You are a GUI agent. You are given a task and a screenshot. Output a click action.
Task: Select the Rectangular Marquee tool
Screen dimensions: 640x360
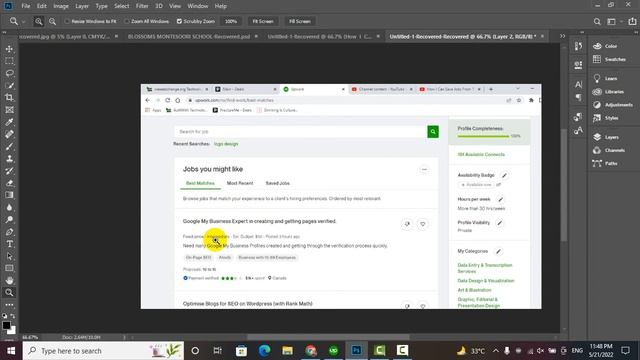point(9,61)
